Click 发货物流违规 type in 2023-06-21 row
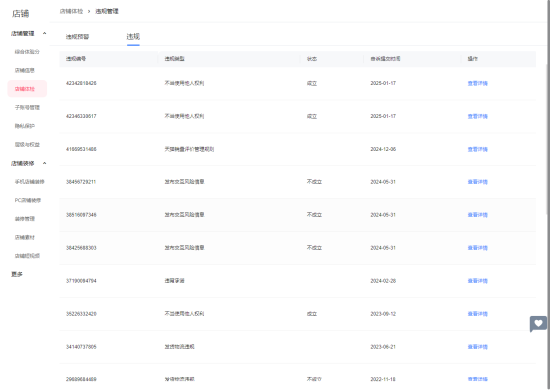The height and width of the screenshot is (391, 550). point(179,347)
